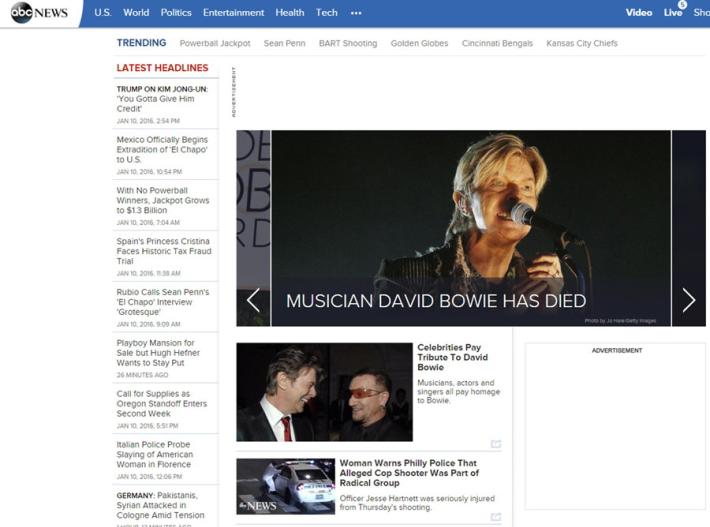Open Celebrities Pay Tribute To David Bowie
This screenshot has height=527, width=710.
452,357
